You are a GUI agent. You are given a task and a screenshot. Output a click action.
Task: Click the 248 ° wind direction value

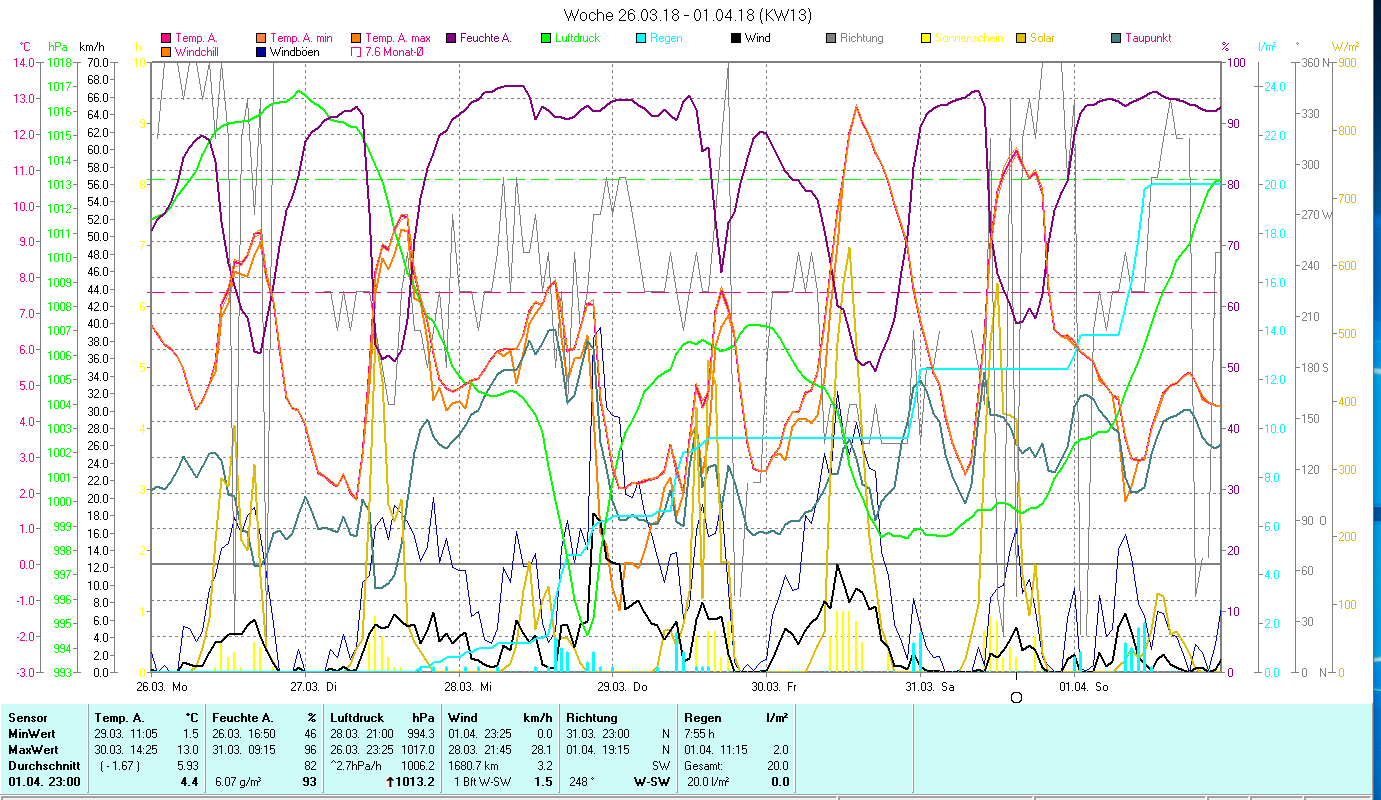coord(581,781)
